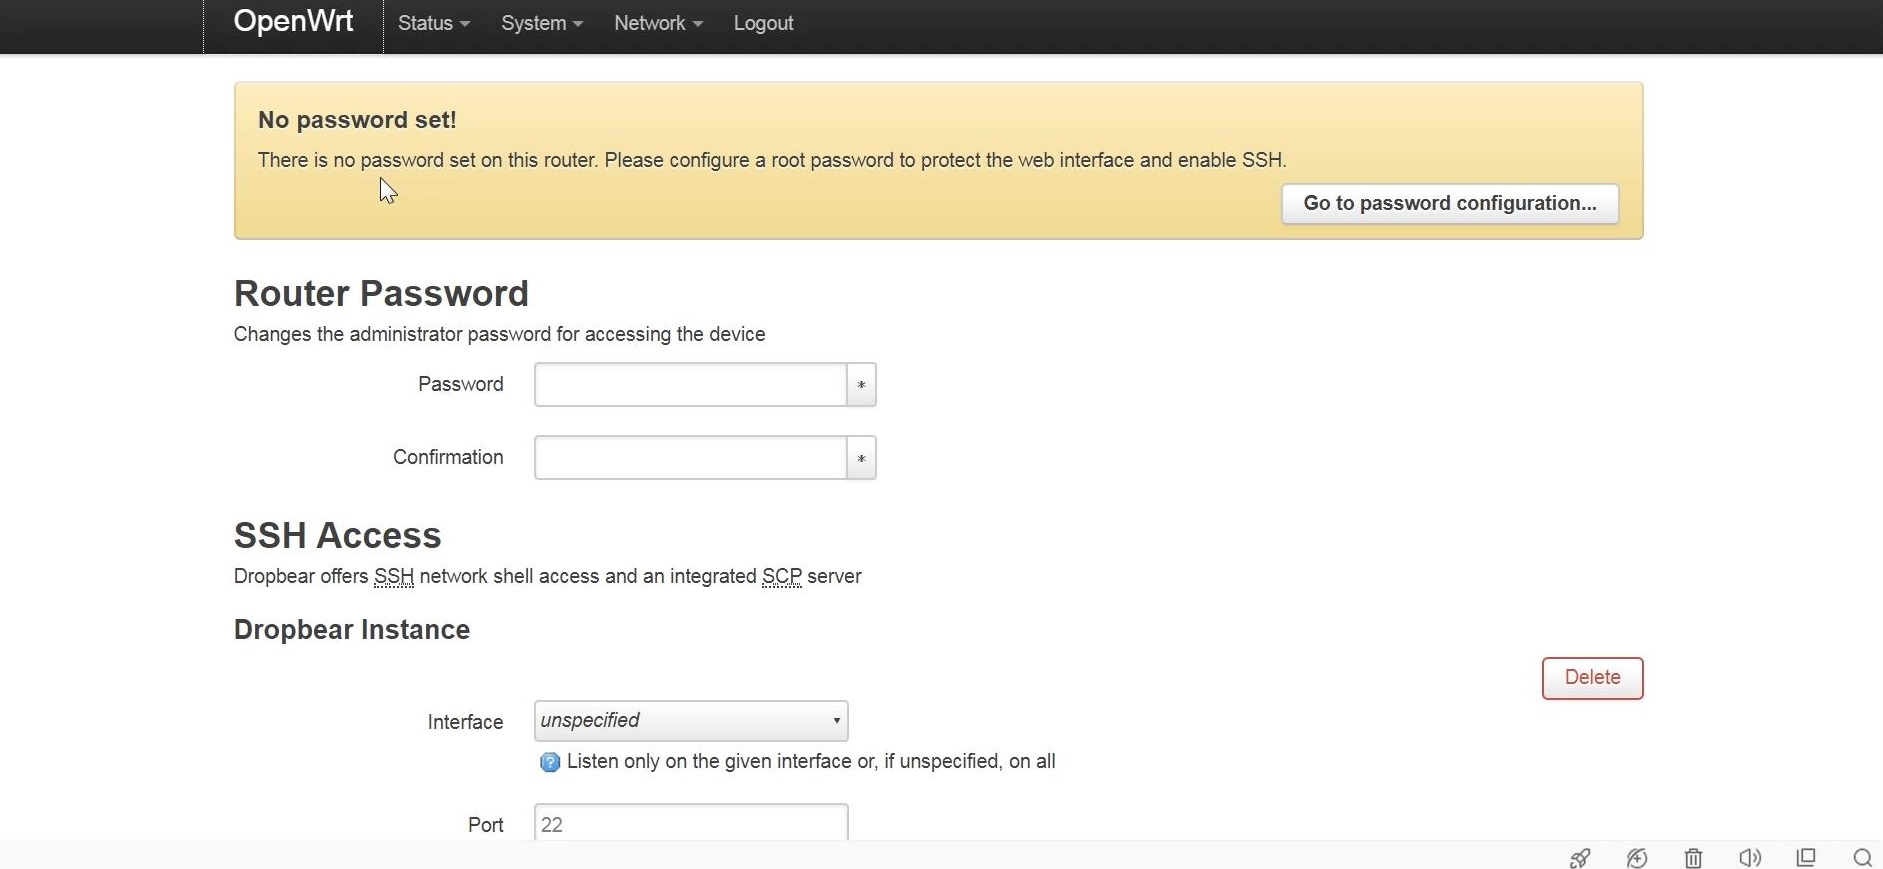Click the OpenWrt brand link
This screenshot has height=869, width=1883.
point(293,22)
